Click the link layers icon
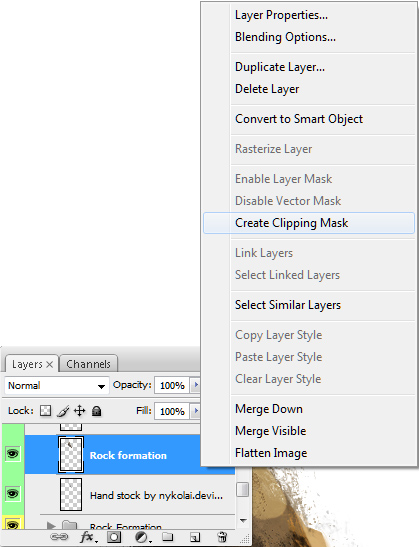 (59, 537)
